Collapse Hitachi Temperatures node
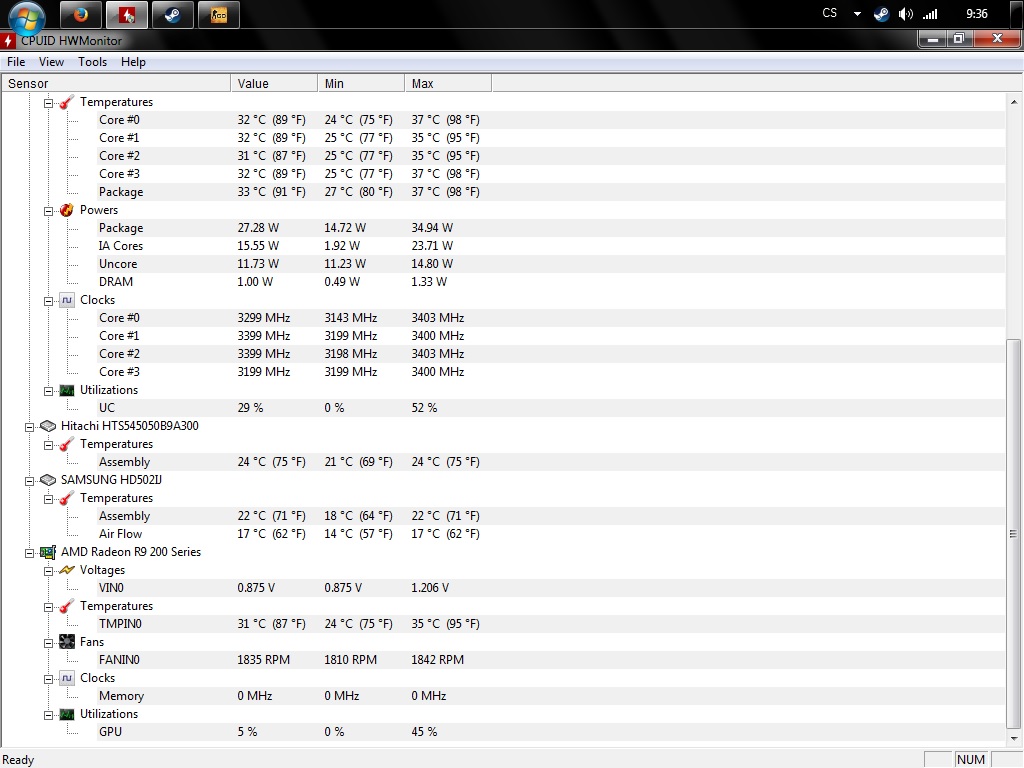 coord(48,445)
